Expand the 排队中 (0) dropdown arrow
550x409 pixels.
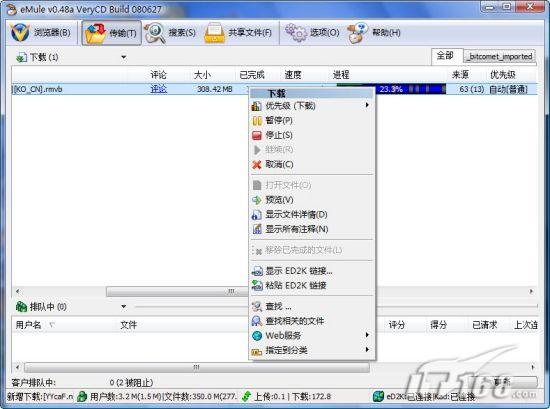pos(123,307)
